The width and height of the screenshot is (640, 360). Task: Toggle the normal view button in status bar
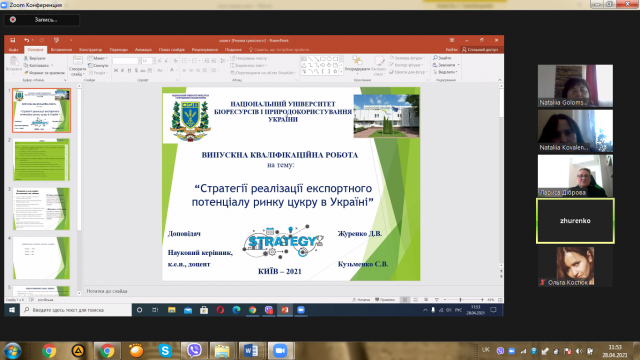[405, 300]
